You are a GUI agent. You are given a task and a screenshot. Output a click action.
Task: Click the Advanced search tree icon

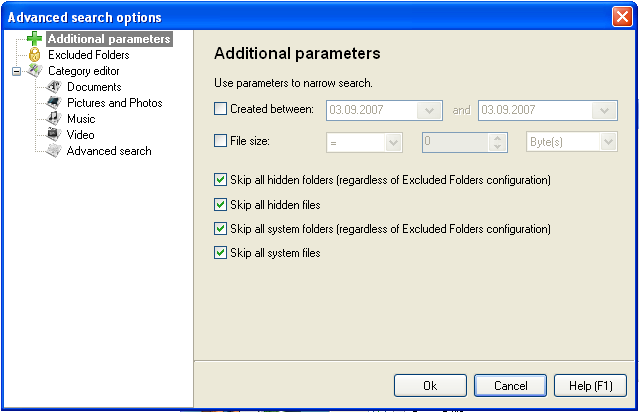click(x=54, y=150)
